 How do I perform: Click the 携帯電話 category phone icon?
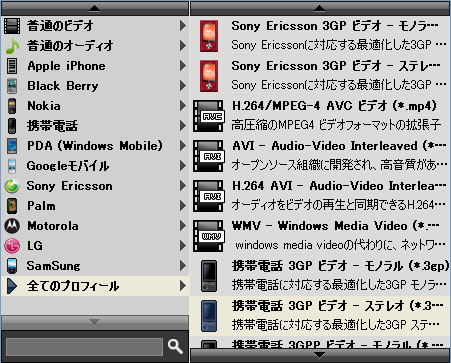[12, 126]
